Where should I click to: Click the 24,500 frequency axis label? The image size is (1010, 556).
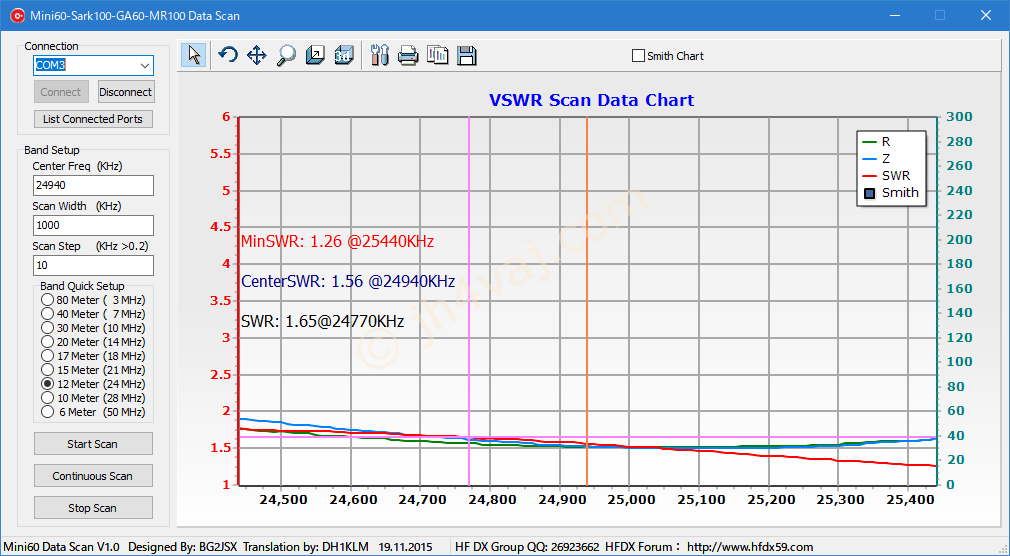281,500
